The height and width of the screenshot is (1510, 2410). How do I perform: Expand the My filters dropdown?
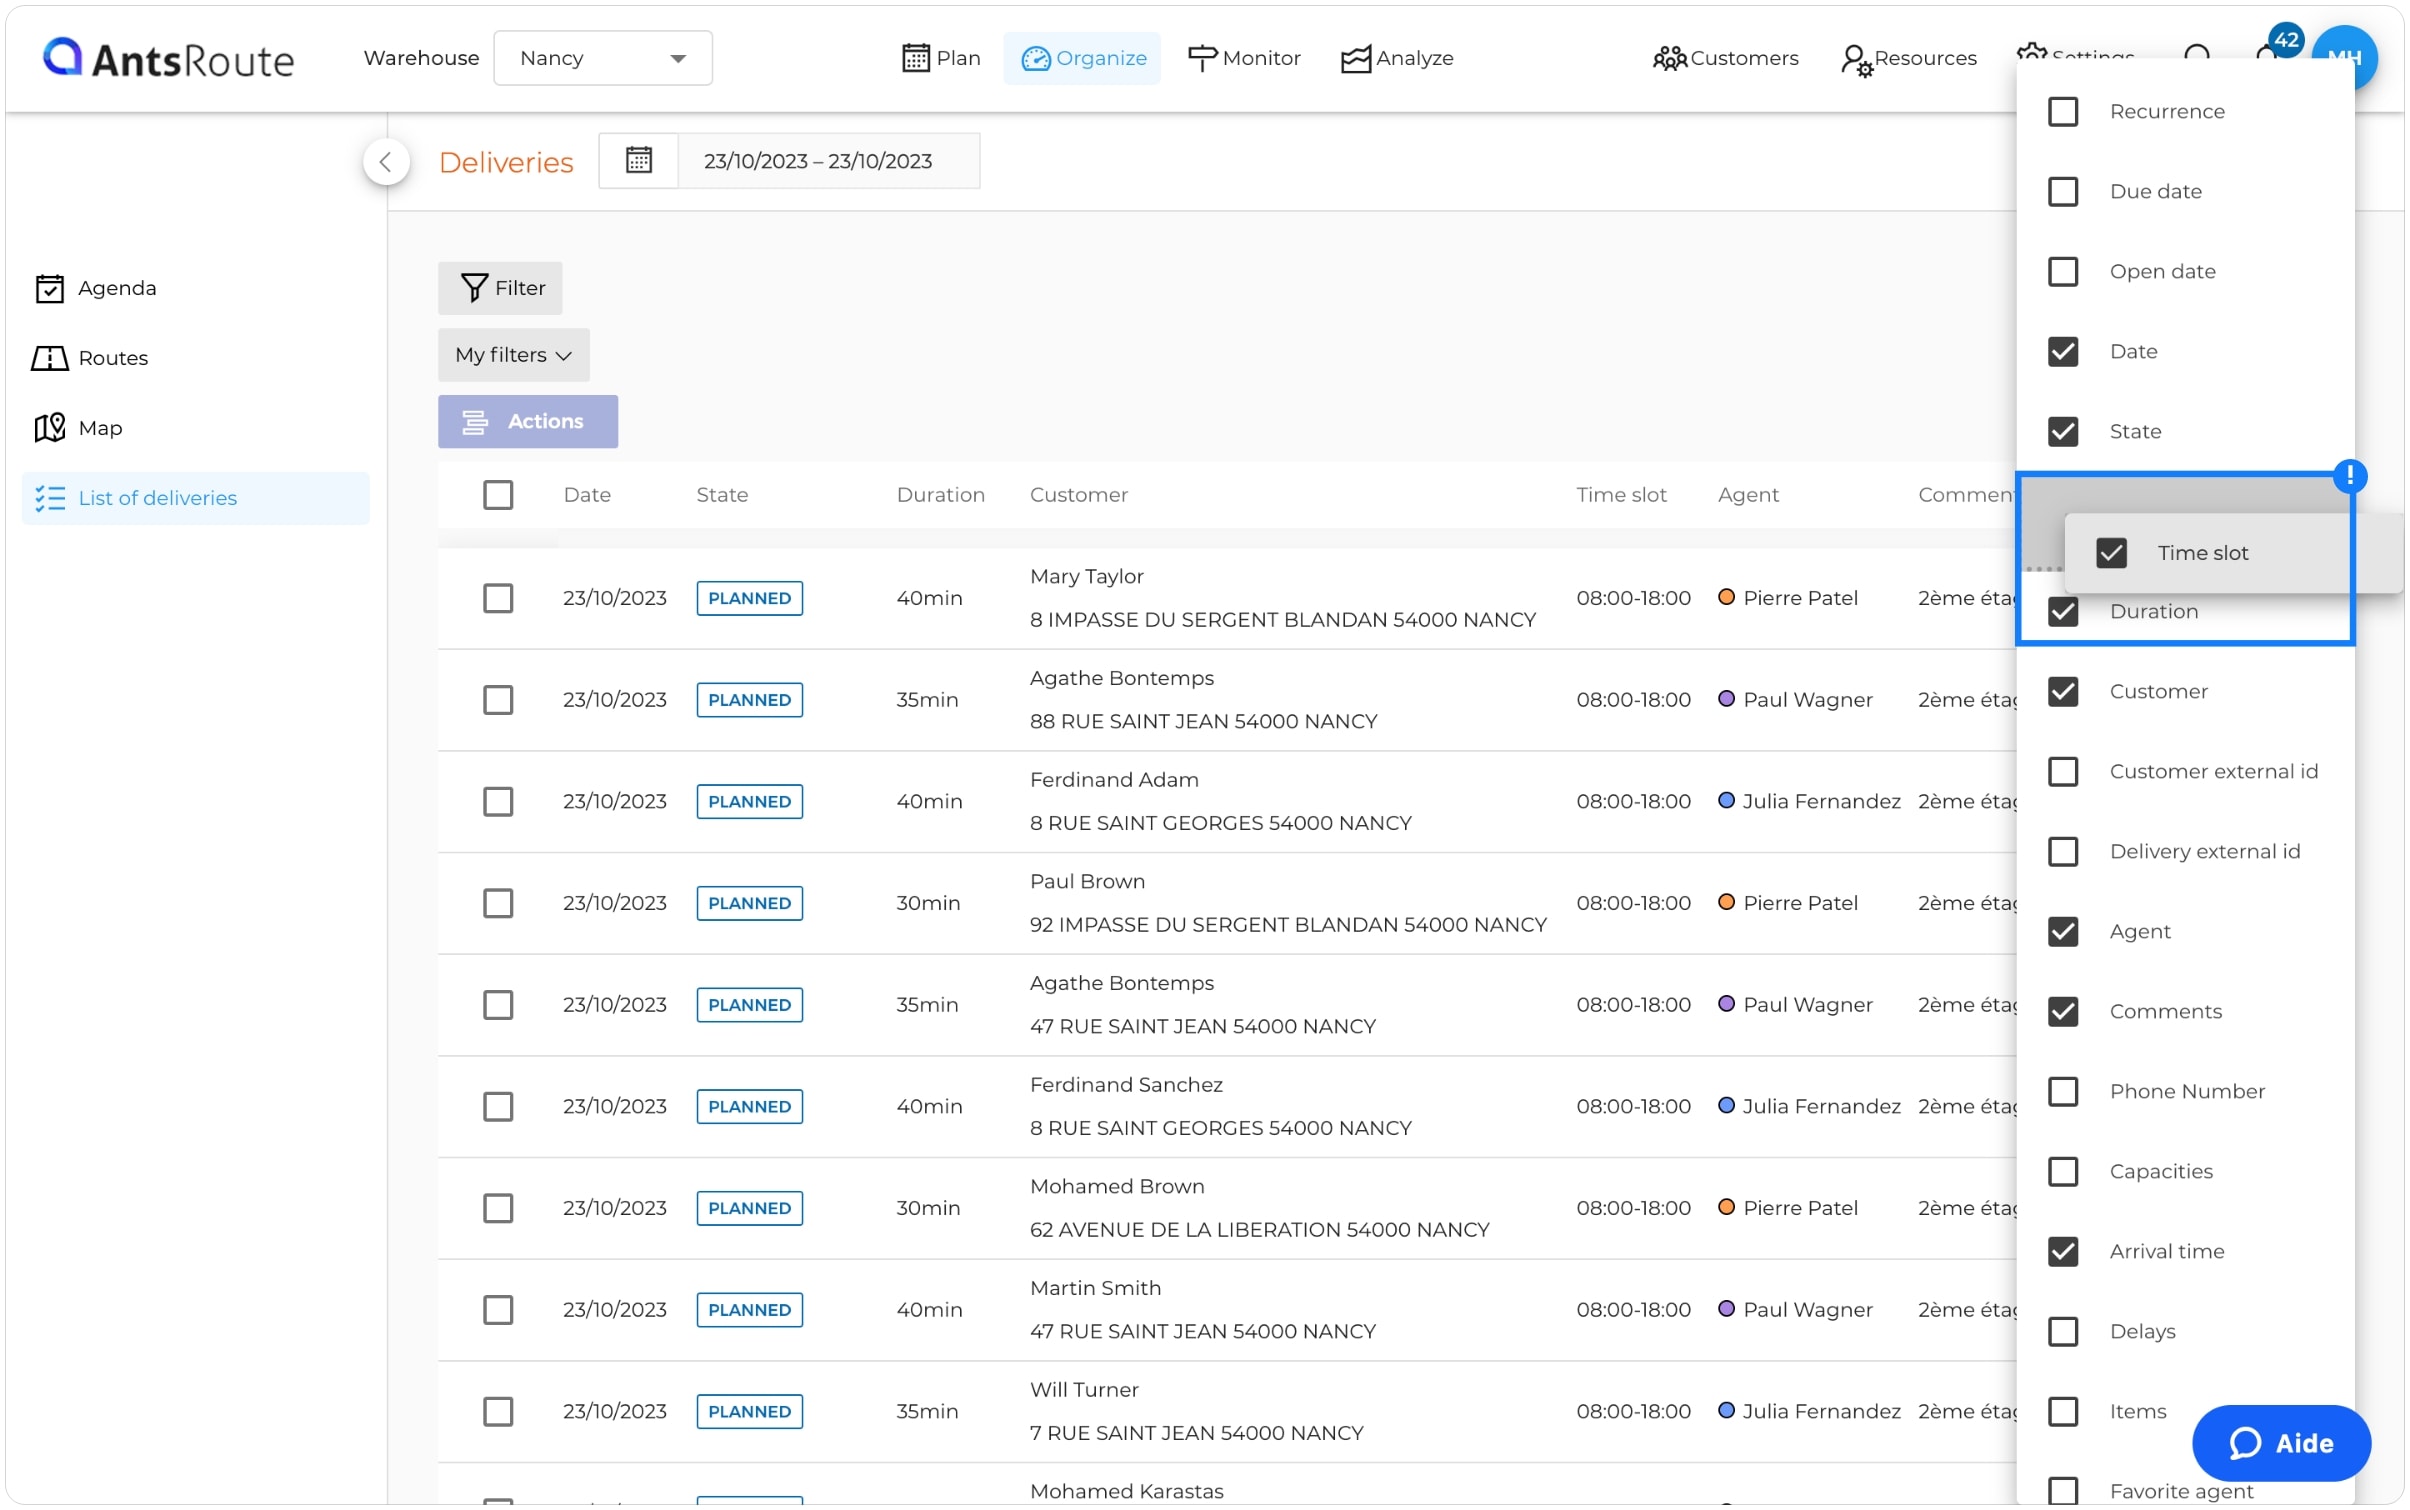click(513, 354)
